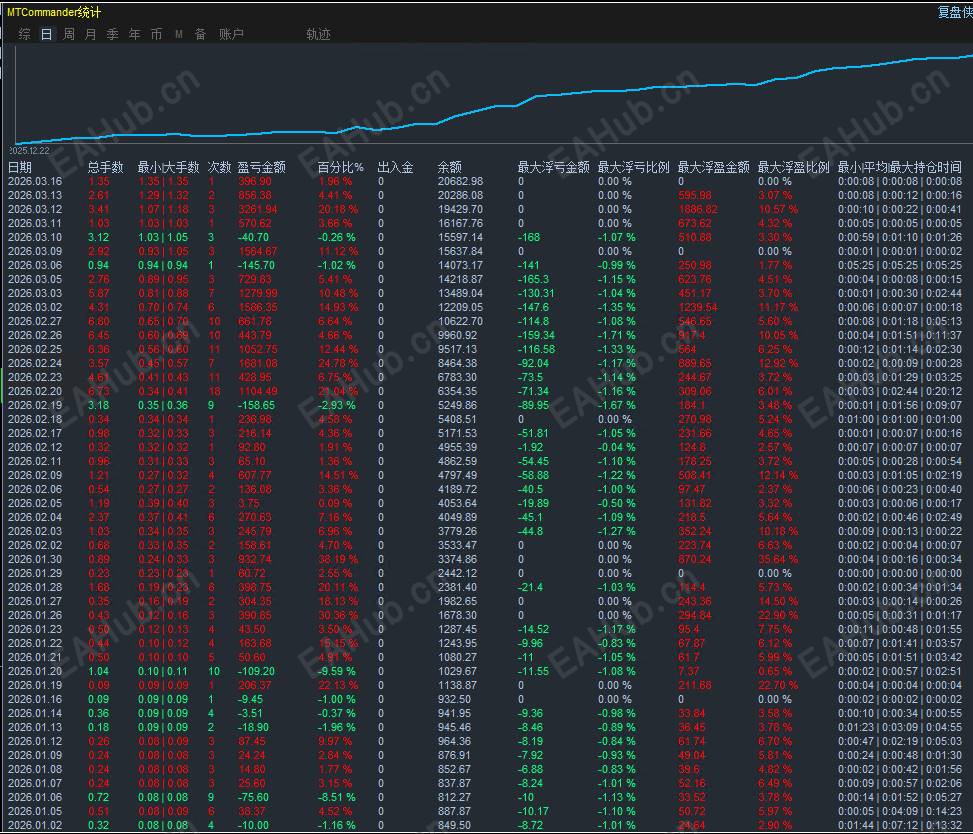The height and width of the screenshot is (834, 973).
Task: Open the 轨迹 track view
Action: (318, 34)
